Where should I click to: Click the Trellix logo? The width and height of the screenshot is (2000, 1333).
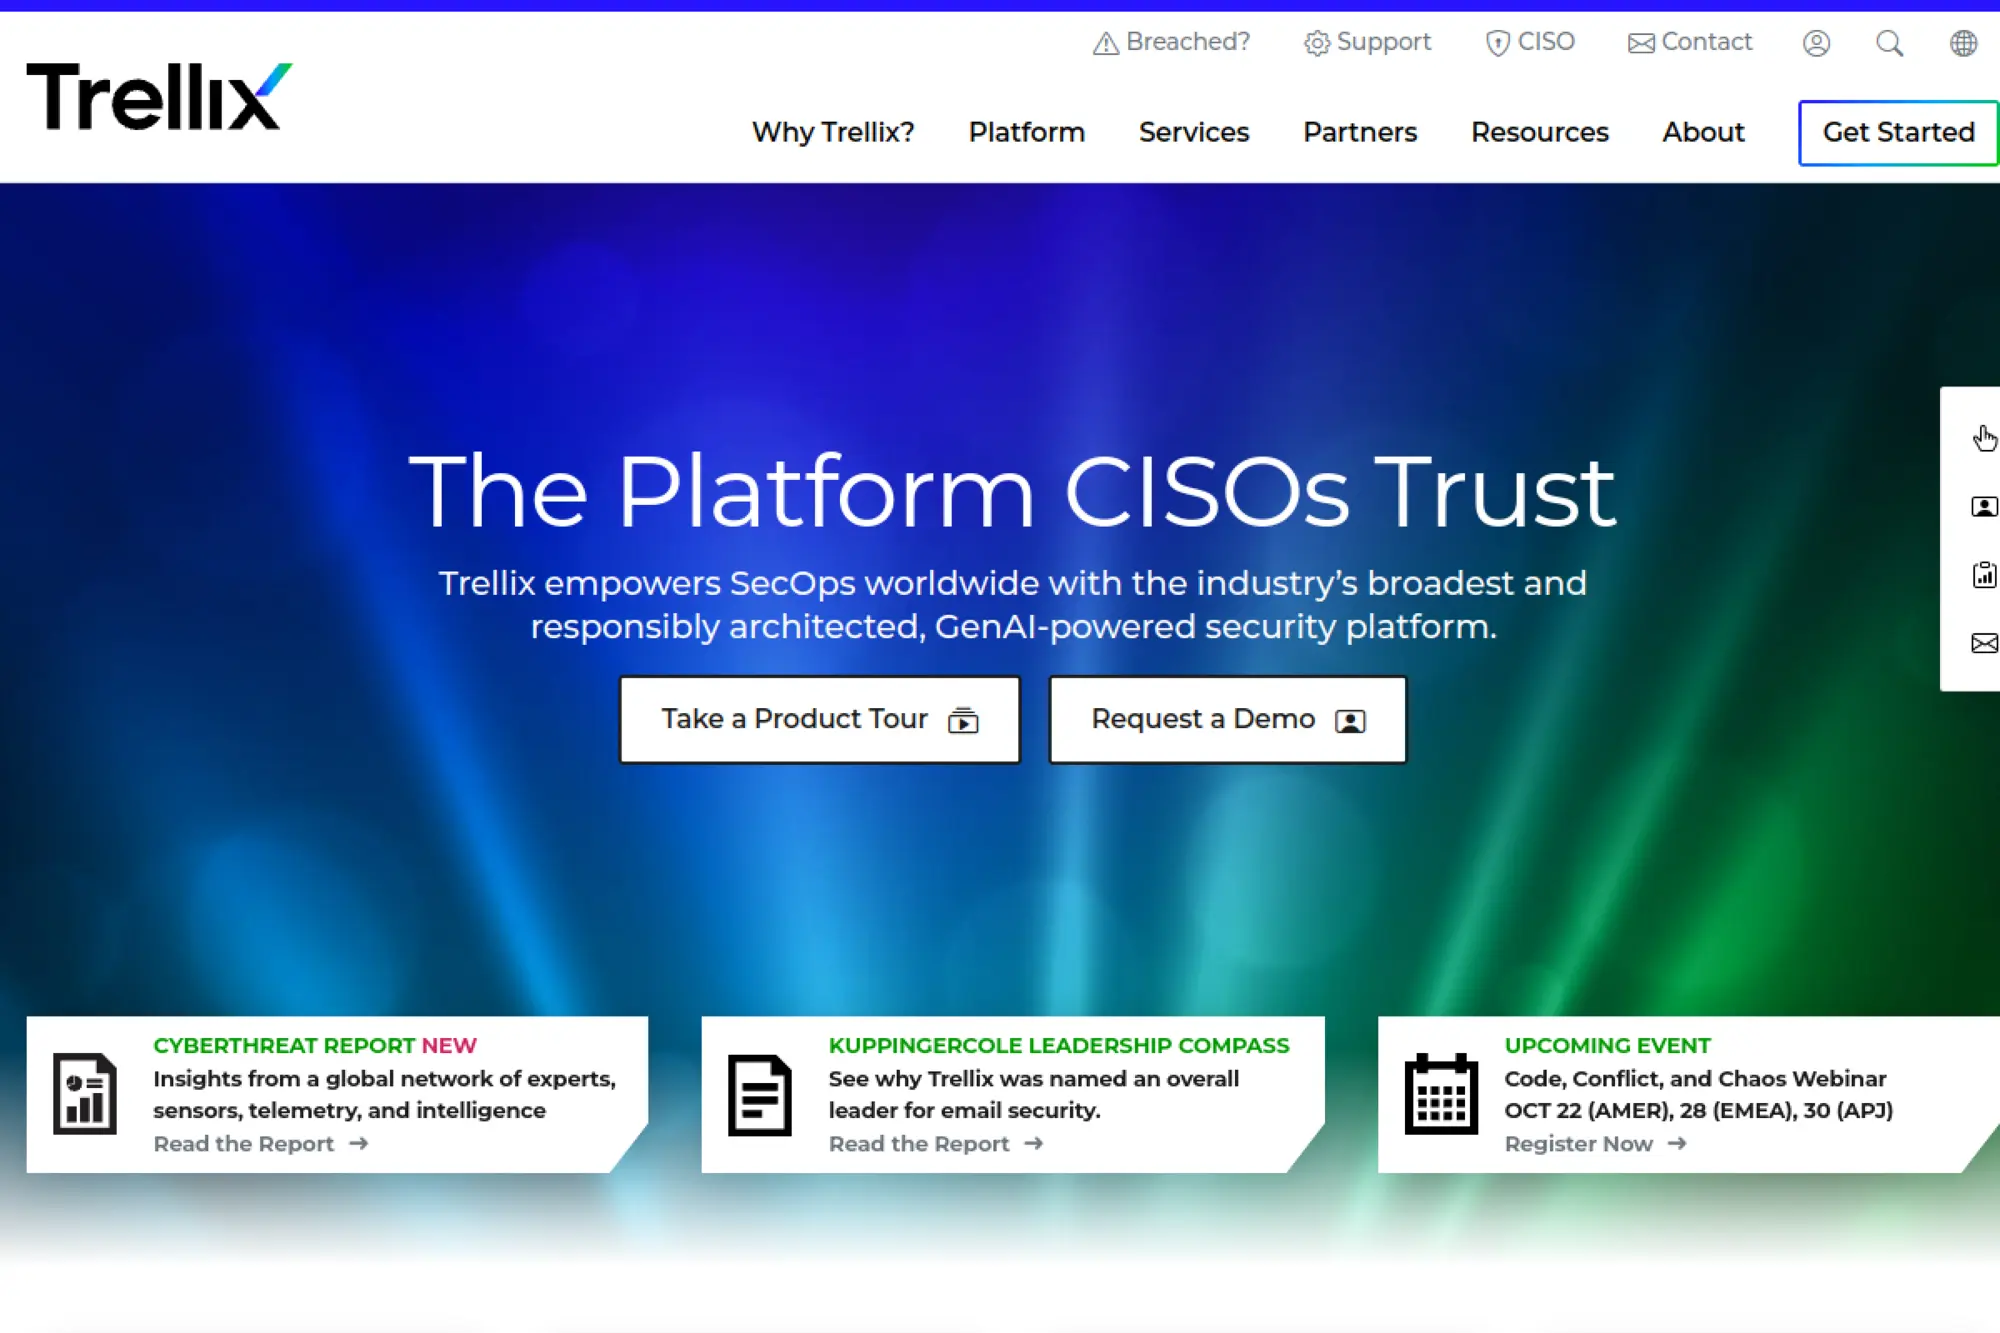point(159,97)
